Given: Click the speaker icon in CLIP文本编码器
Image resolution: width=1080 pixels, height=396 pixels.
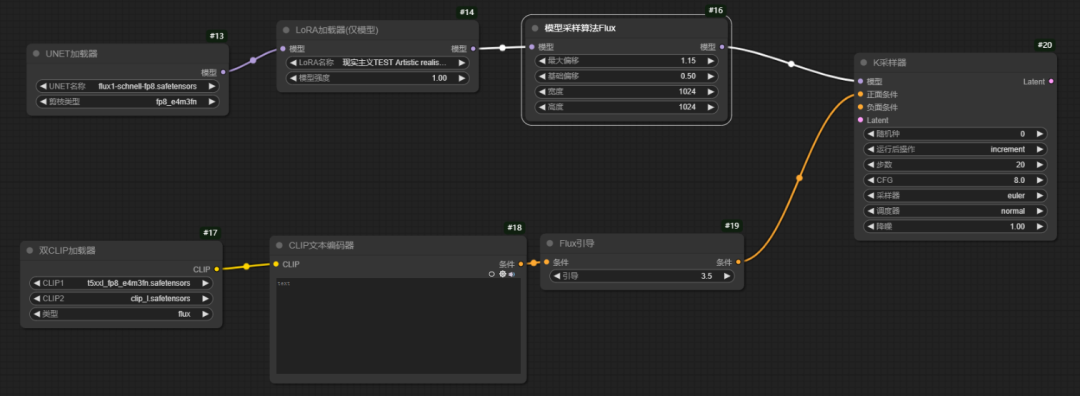Looking at the screenshot, I should click(x=512, y=273).
